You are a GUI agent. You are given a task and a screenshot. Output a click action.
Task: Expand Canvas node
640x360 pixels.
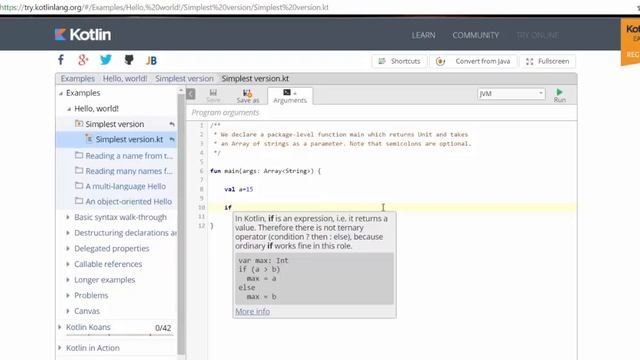pyautogui.click(x=68, y=311)
